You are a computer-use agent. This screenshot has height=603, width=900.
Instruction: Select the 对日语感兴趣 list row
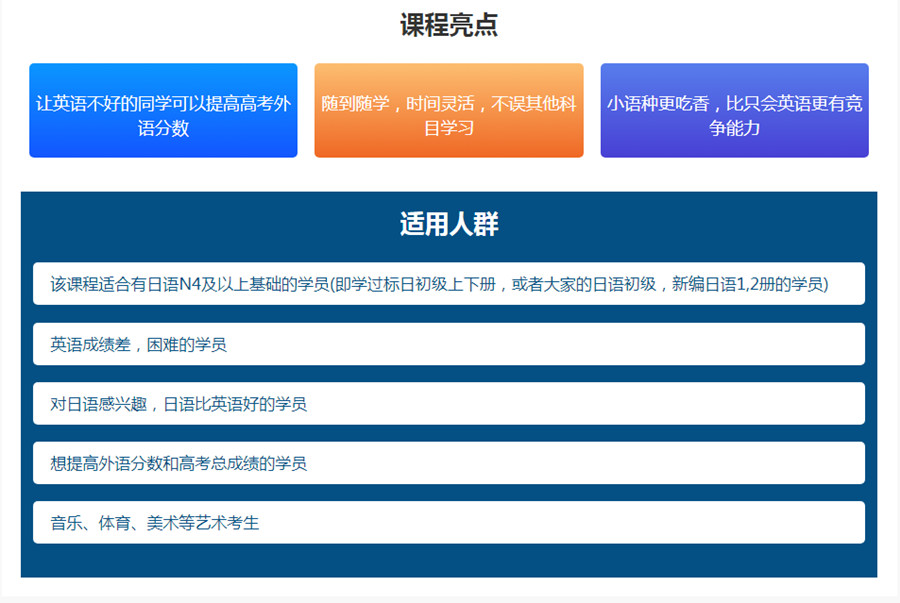tap(449, 404)
